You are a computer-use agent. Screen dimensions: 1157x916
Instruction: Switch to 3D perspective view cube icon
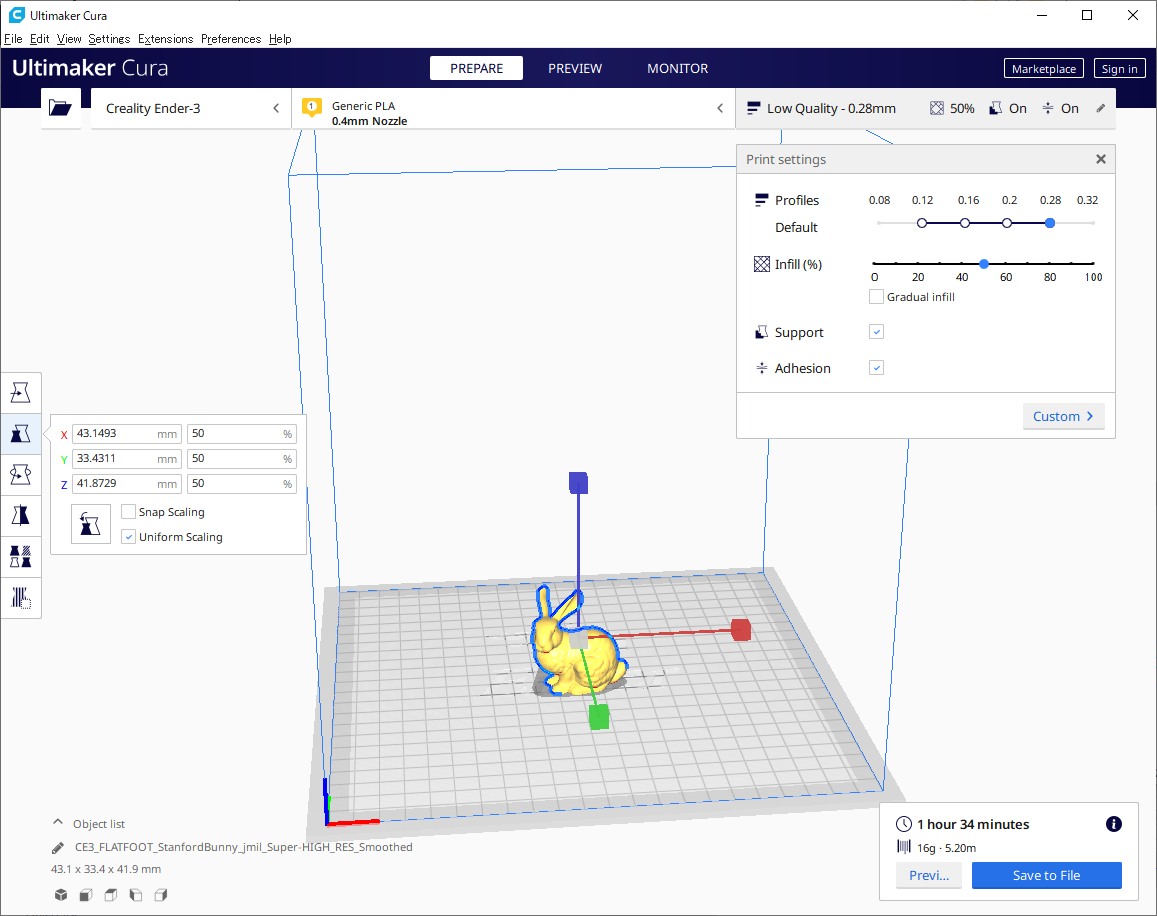[x=61, y=895]
